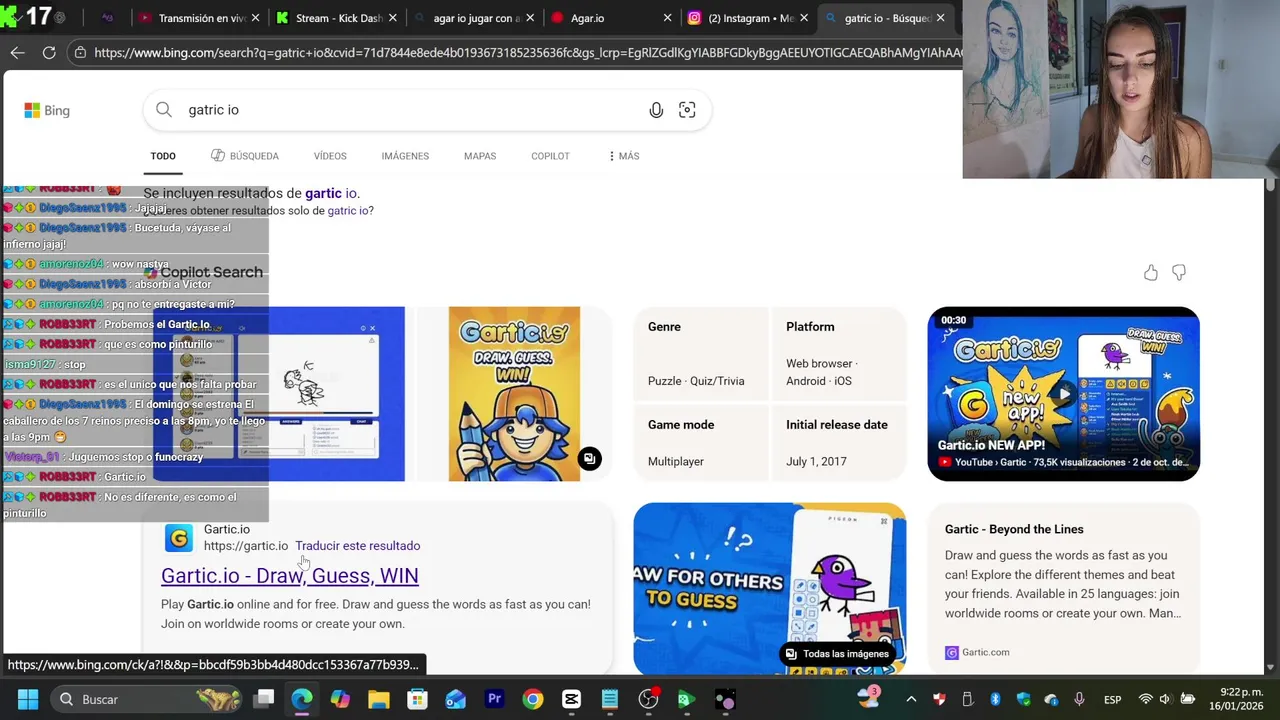Close the Agar.io browser tab
The width and height of the screenshot is (1280, 720).
(x=667, y=18)
